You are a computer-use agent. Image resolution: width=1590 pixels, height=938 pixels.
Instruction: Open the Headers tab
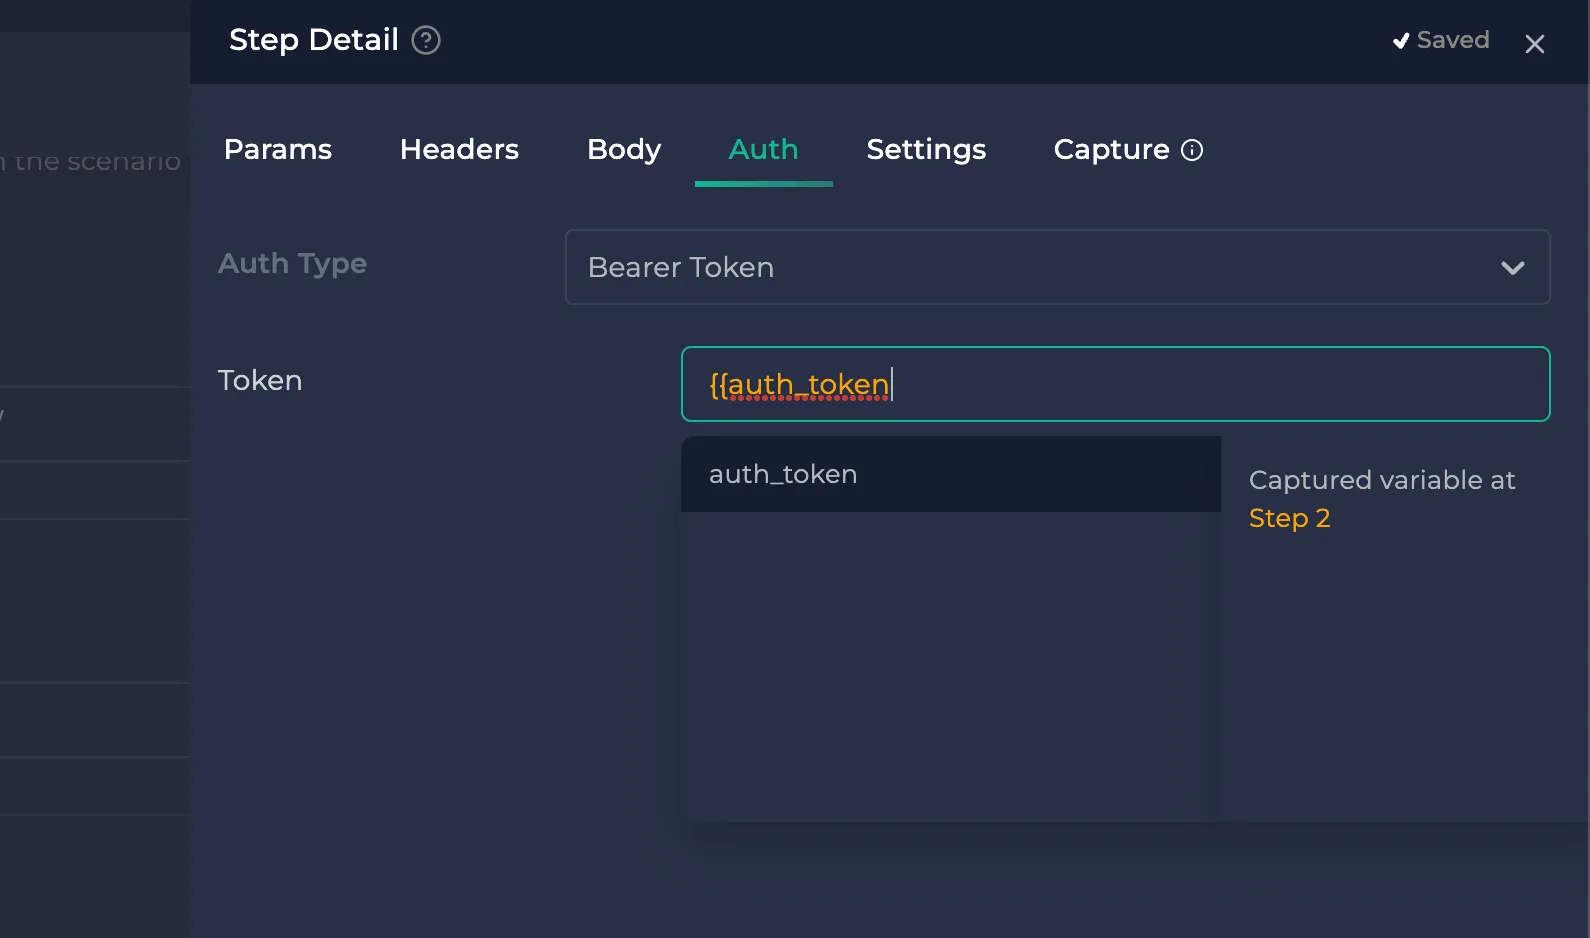click(459, 149)
